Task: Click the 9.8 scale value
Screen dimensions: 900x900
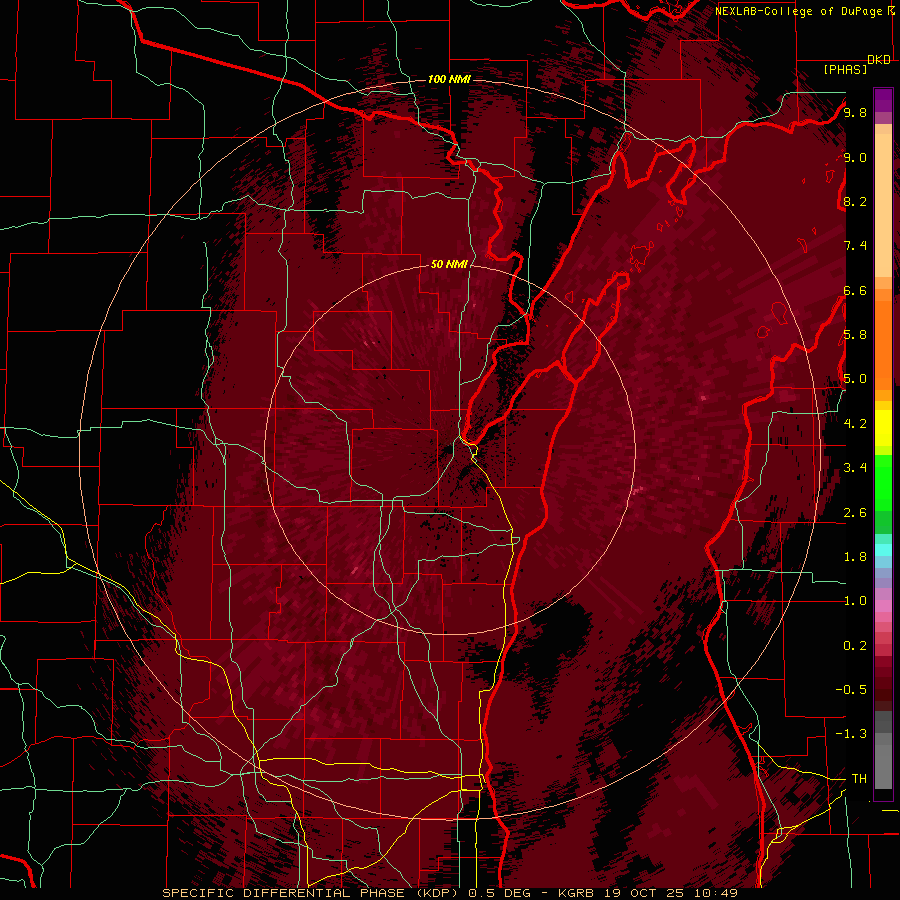Action: (x=855, y=112)
